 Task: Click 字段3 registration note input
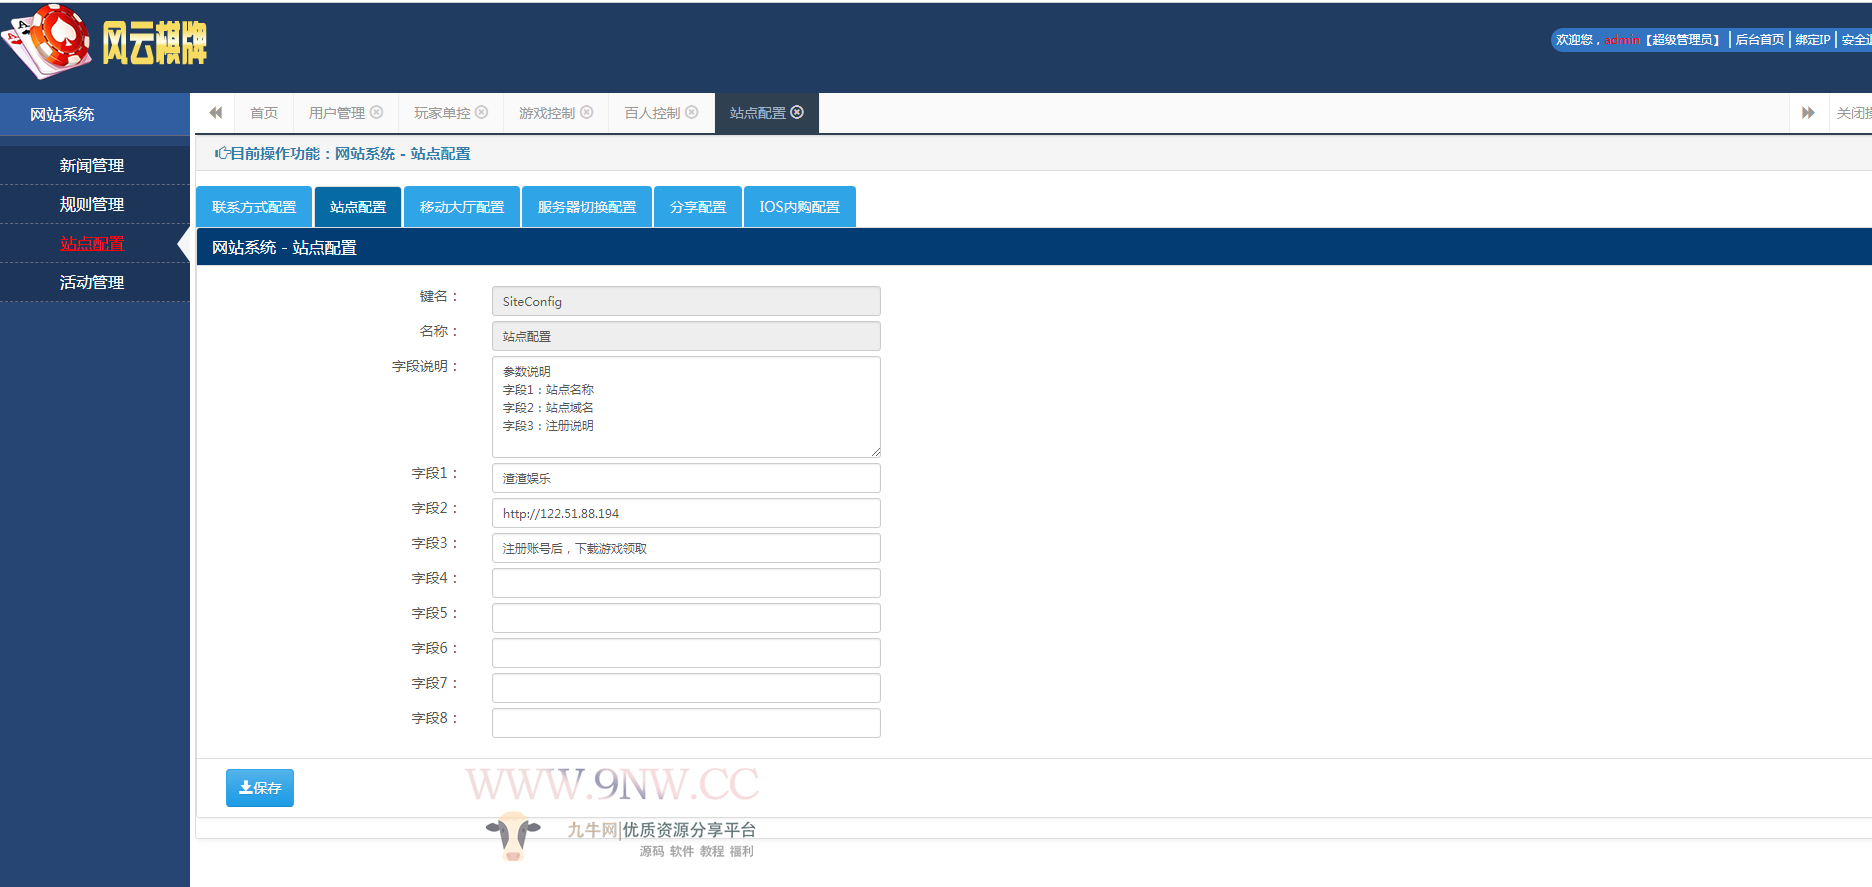686,548
